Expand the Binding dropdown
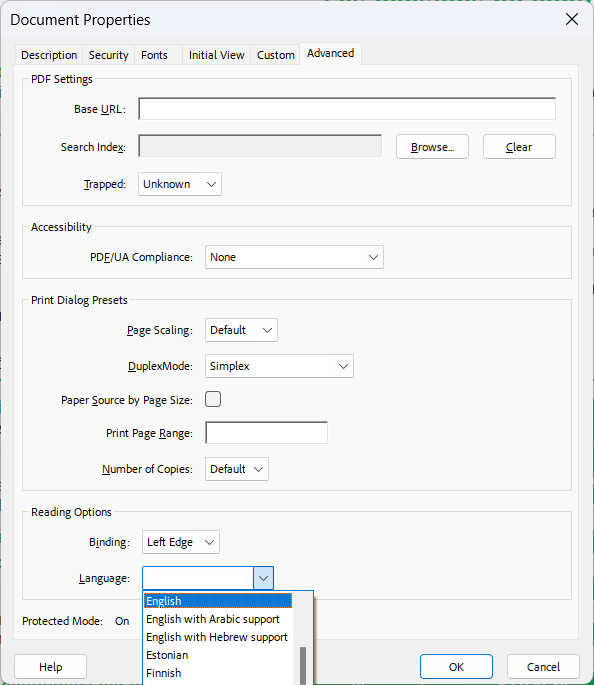594x685 pixels. pos(181,542)
